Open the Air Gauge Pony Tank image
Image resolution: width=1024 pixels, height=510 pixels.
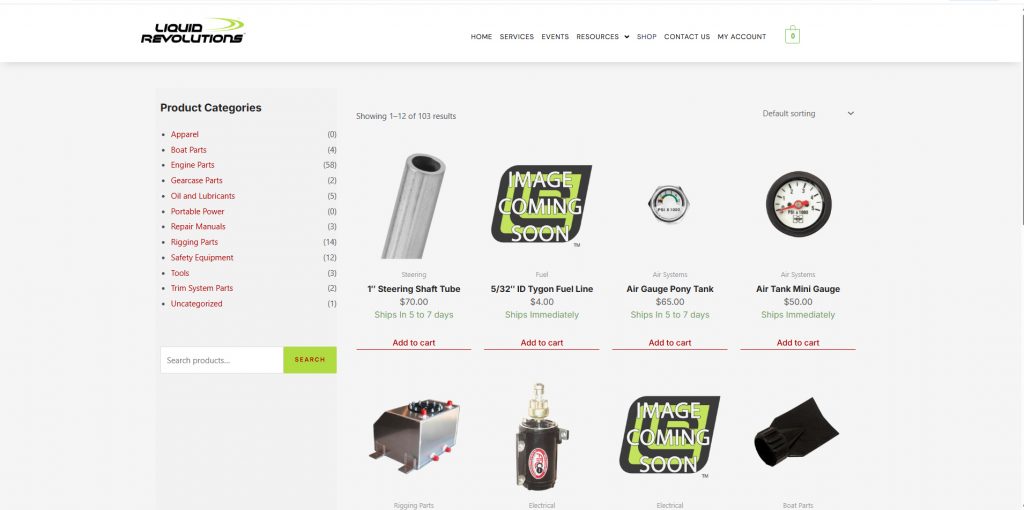coord(669,203)
